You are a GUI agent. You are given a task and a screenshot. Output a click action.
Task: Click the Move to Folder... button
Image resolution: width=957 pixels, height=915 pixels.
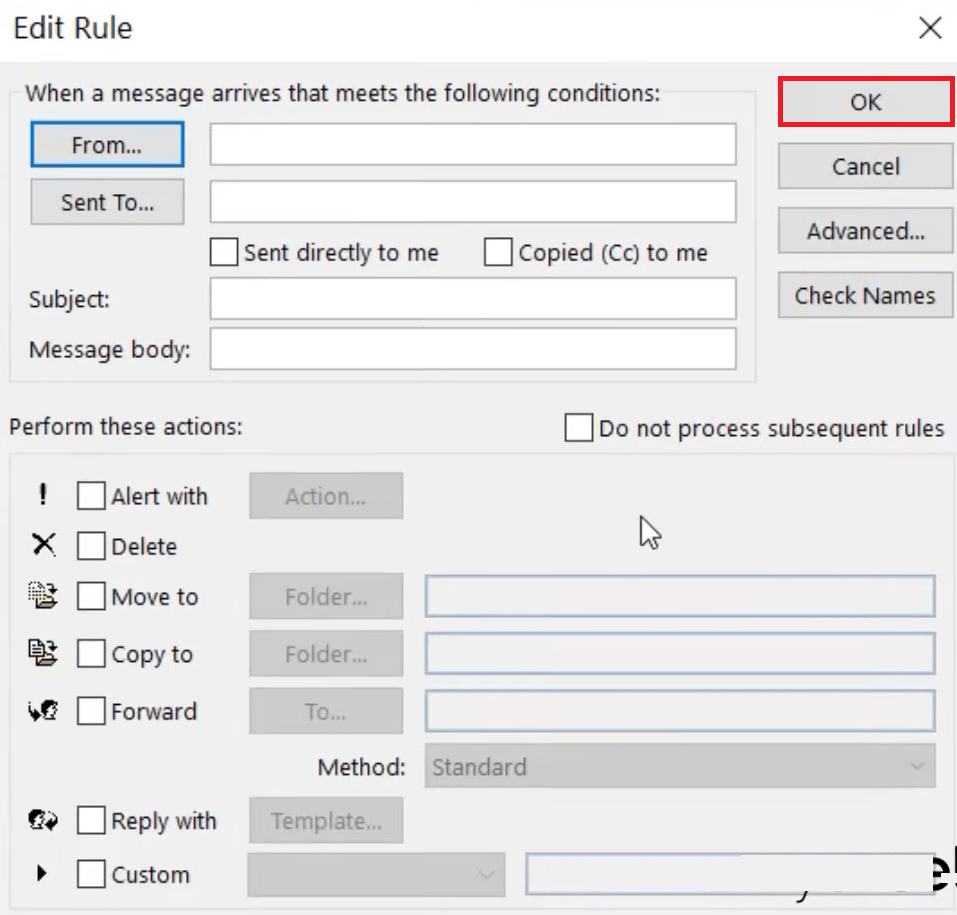point(326,596)
